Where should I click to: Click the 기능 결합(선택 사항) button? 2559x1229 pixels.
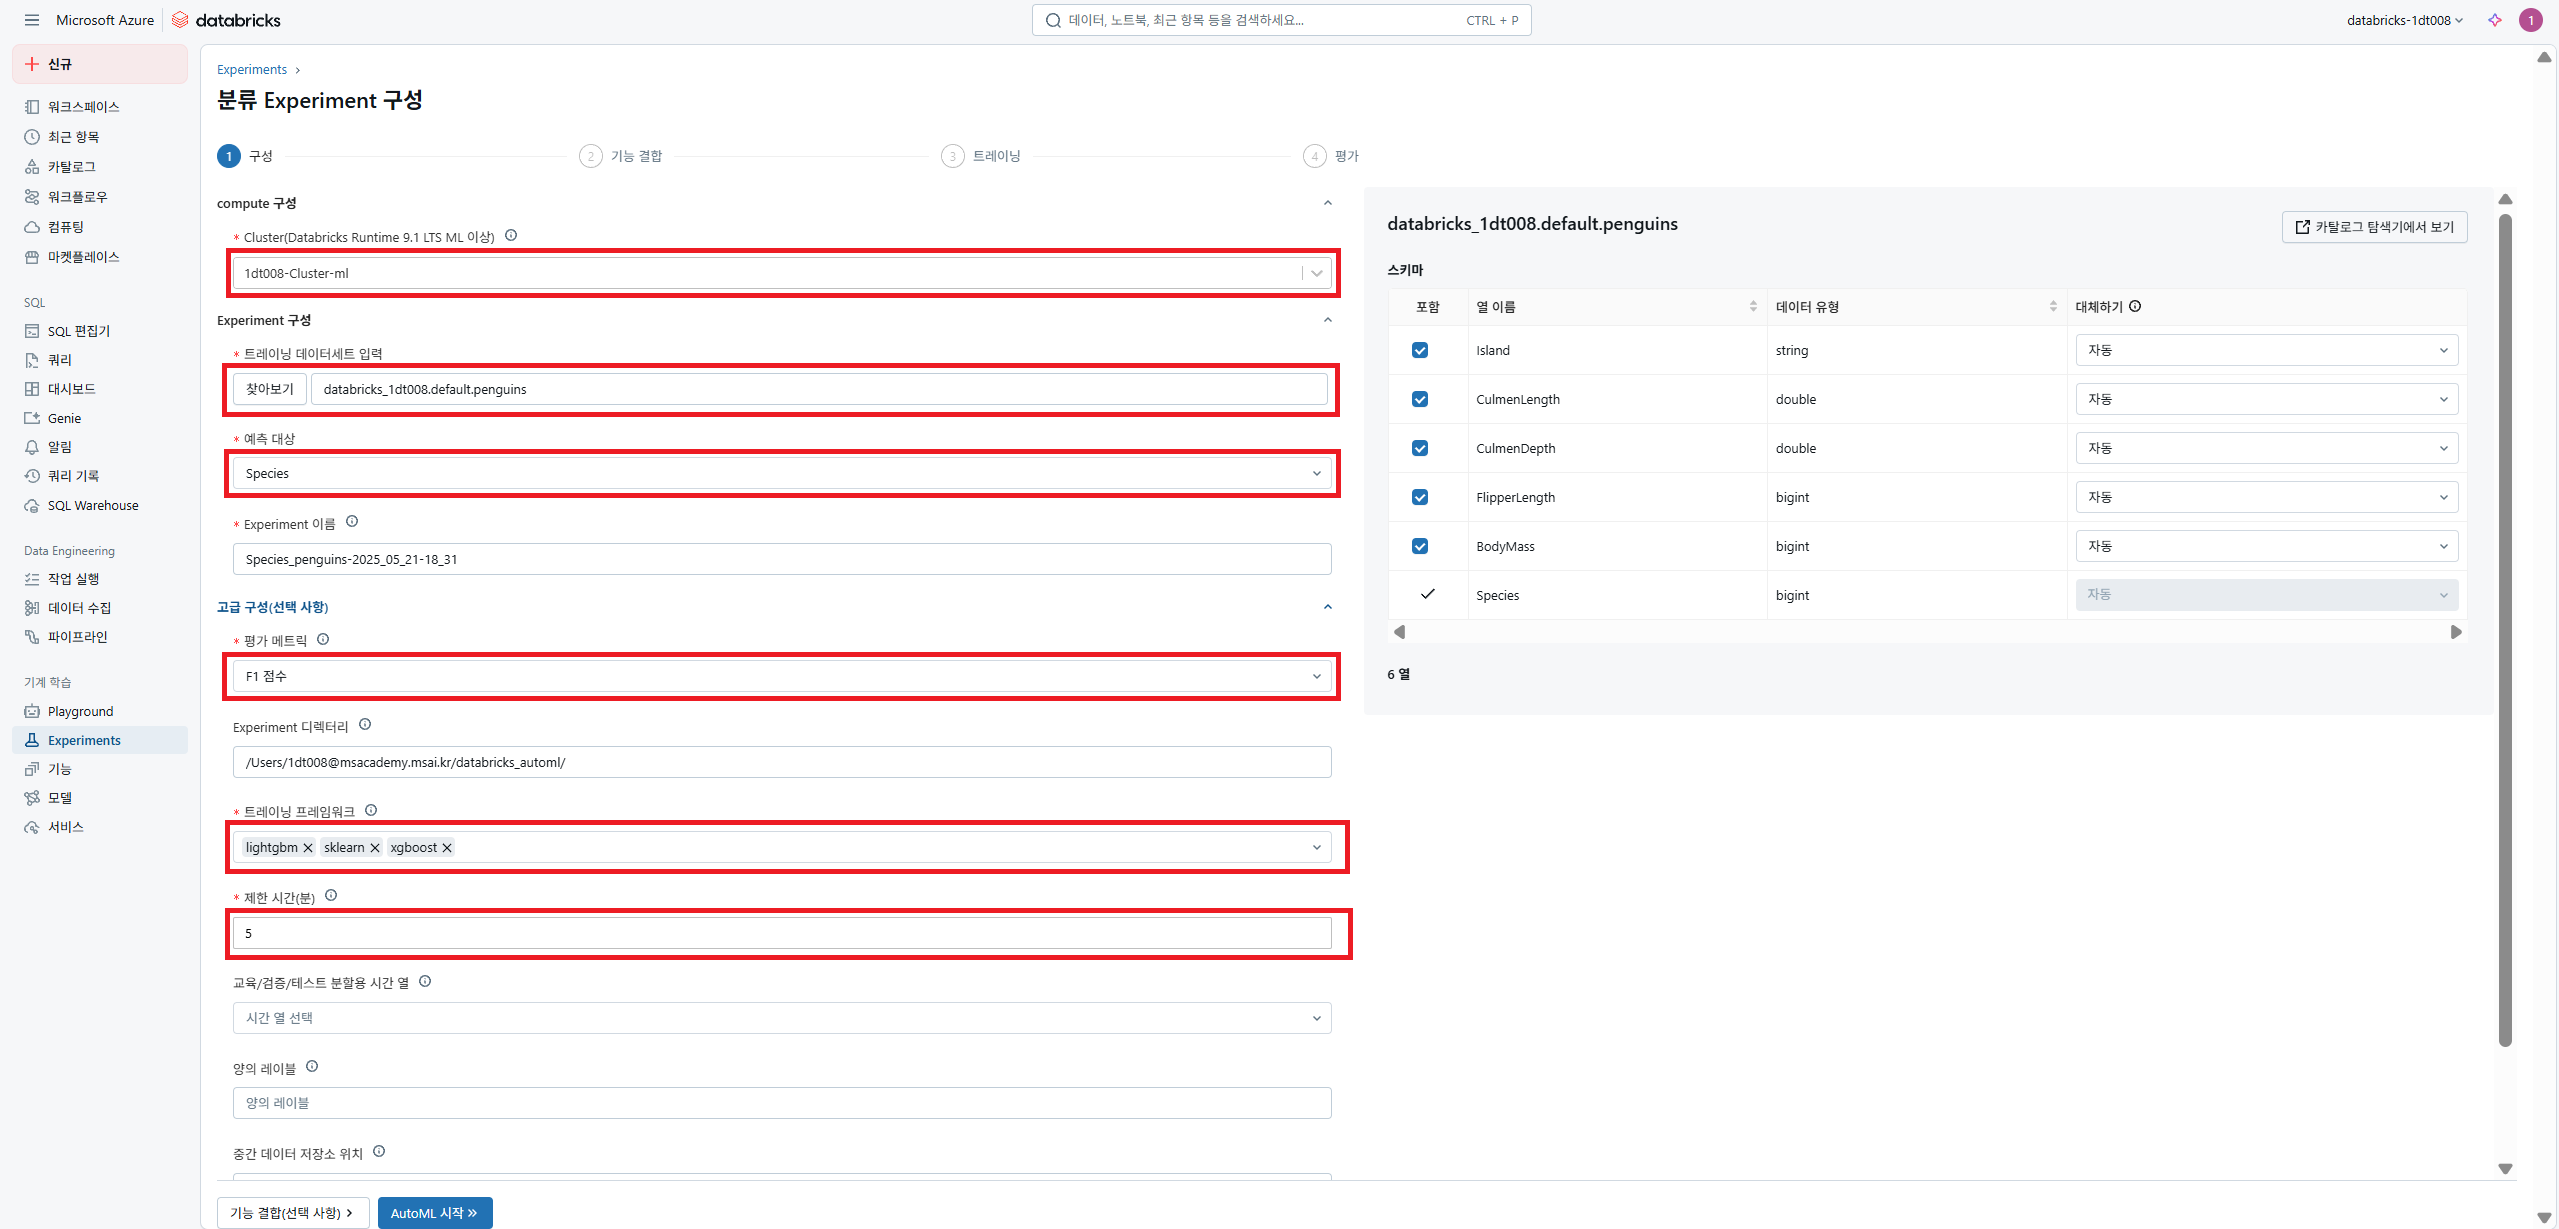(x=293, y=1213)
